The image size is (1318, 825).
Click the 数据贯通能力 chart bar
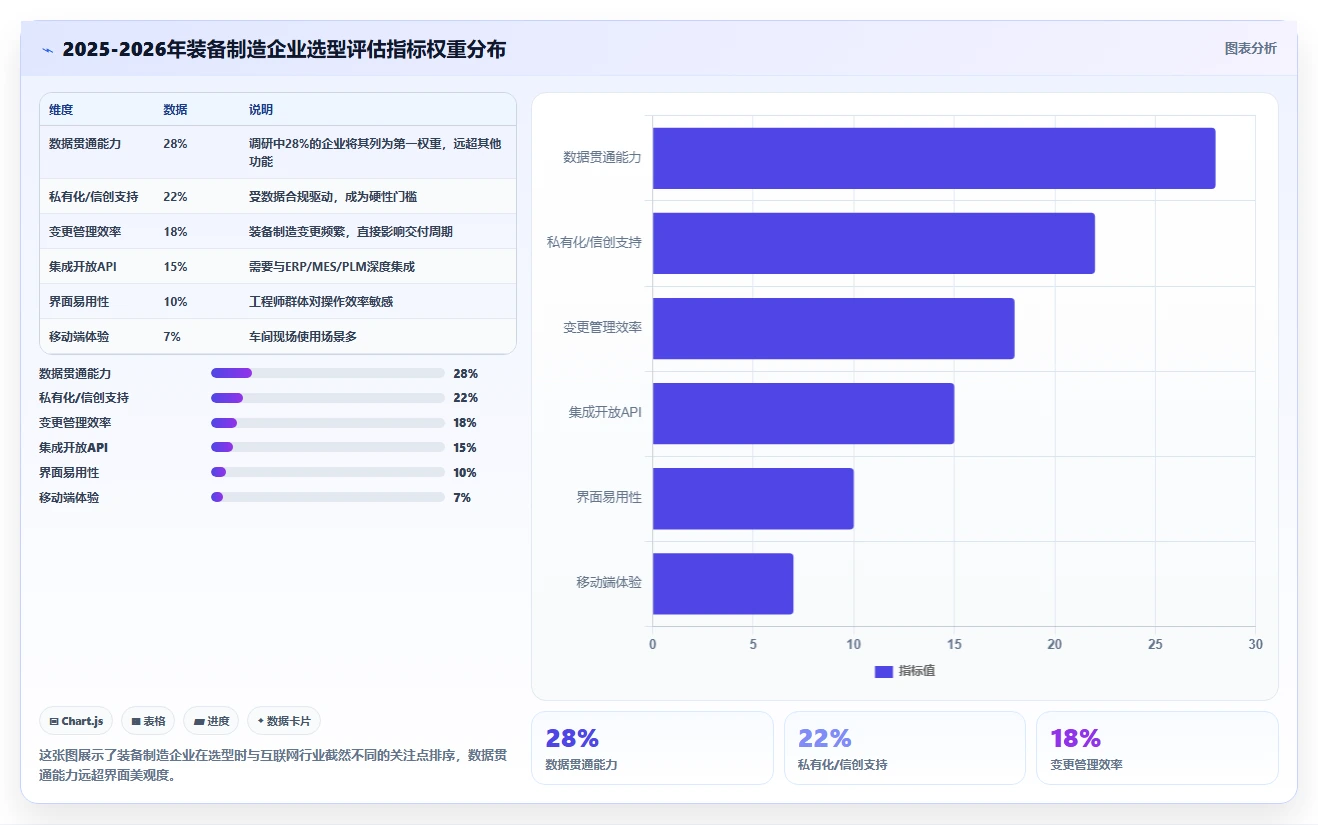934,158
